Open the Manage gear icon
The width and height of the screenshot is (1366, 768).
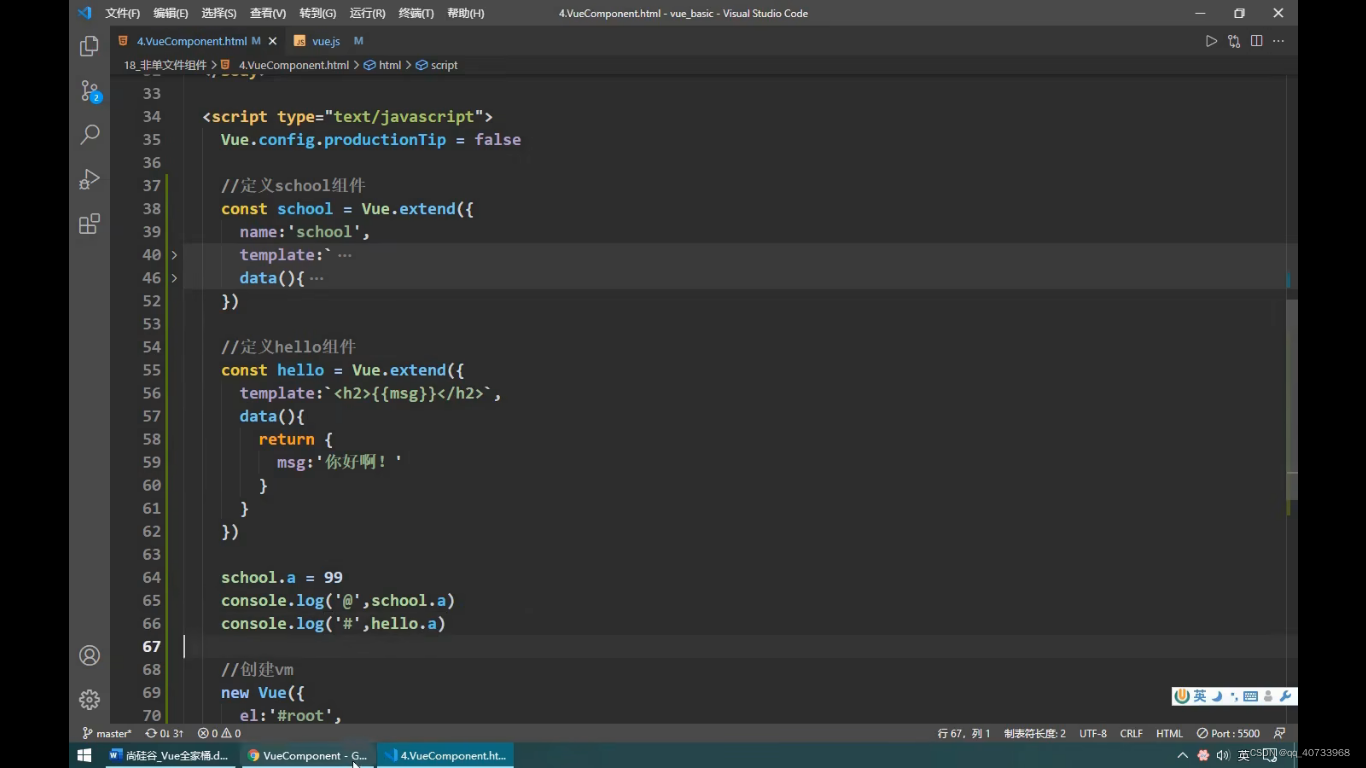tap(89, 699)
